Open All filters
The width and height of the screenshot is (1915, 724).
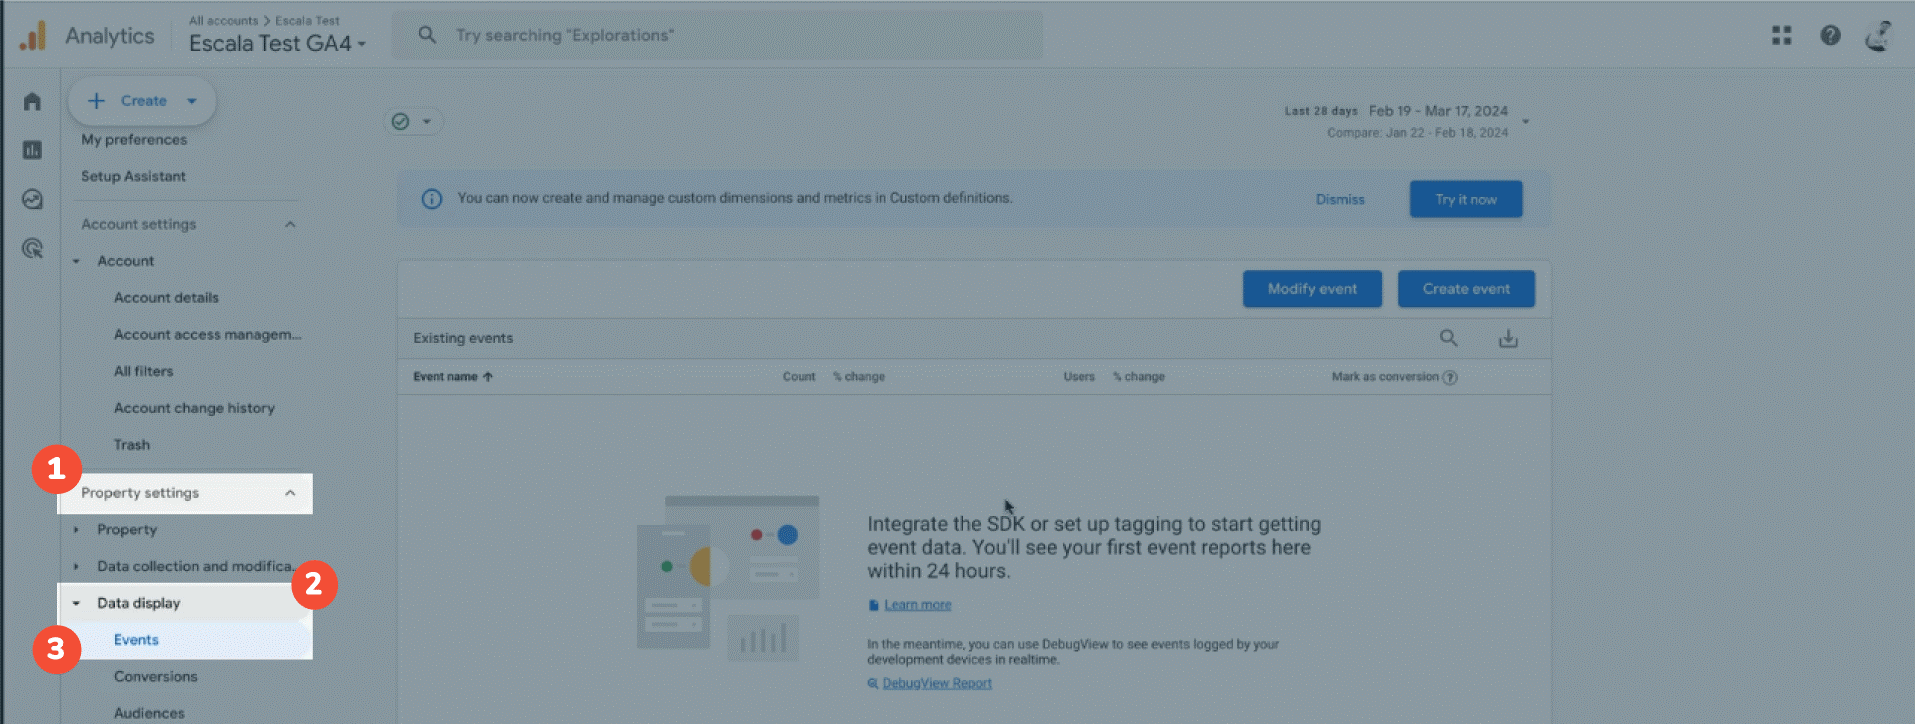coord(143,372)
